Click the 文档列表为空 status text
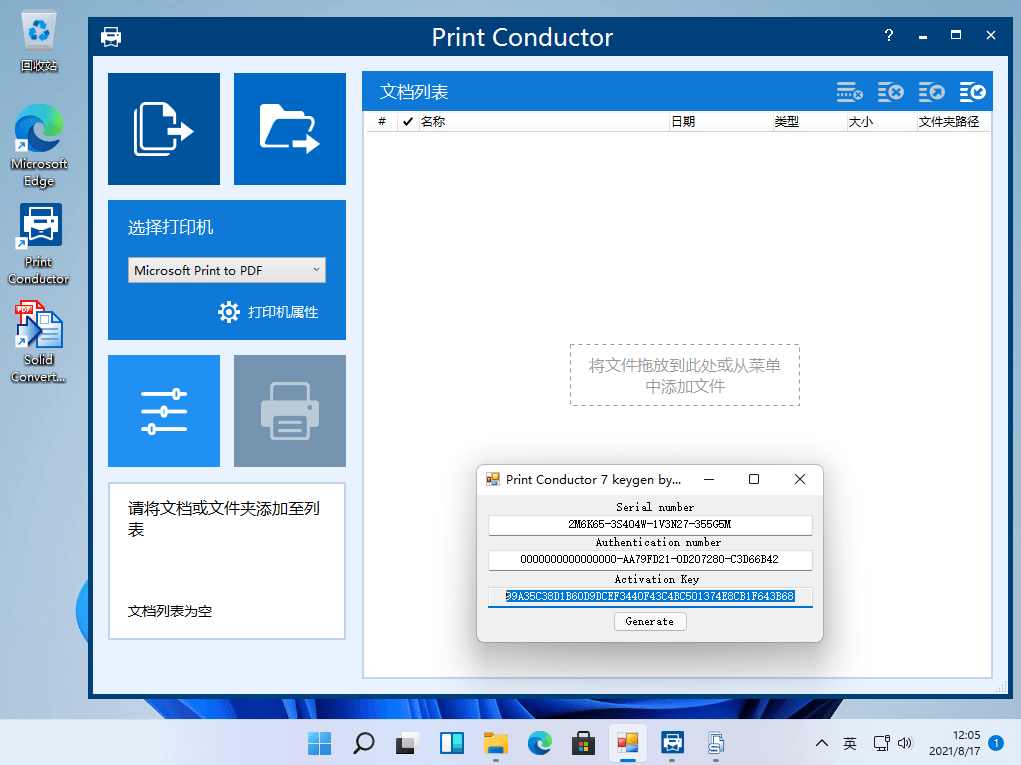This screenshot has height=765, width=1021. point(170,611)
